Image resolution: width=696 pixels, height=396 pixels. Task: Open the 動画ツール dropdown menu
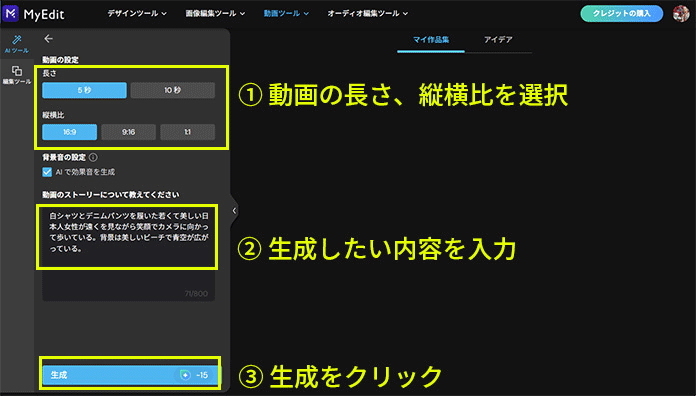(x=286, y=14)
